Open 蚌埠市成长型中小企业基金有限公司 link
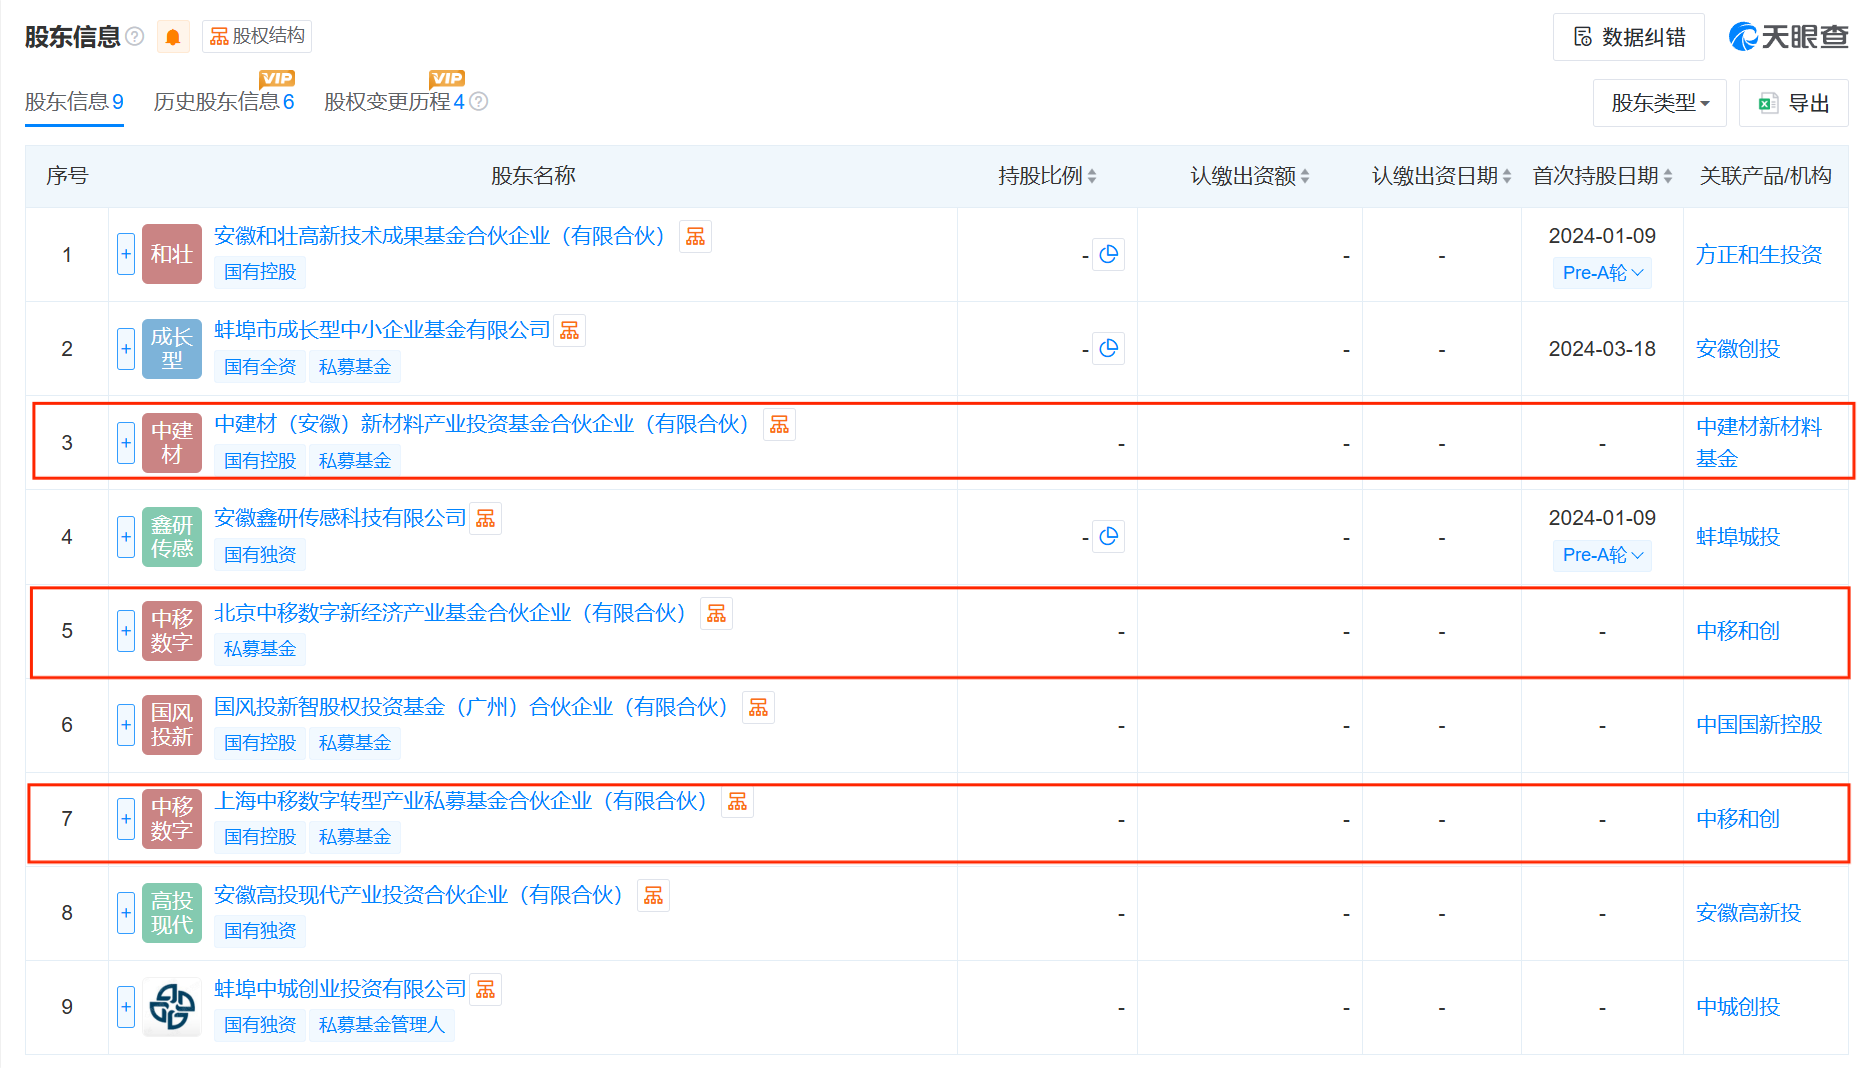The image size is (1870, 1068). click(x=382, y=330)
